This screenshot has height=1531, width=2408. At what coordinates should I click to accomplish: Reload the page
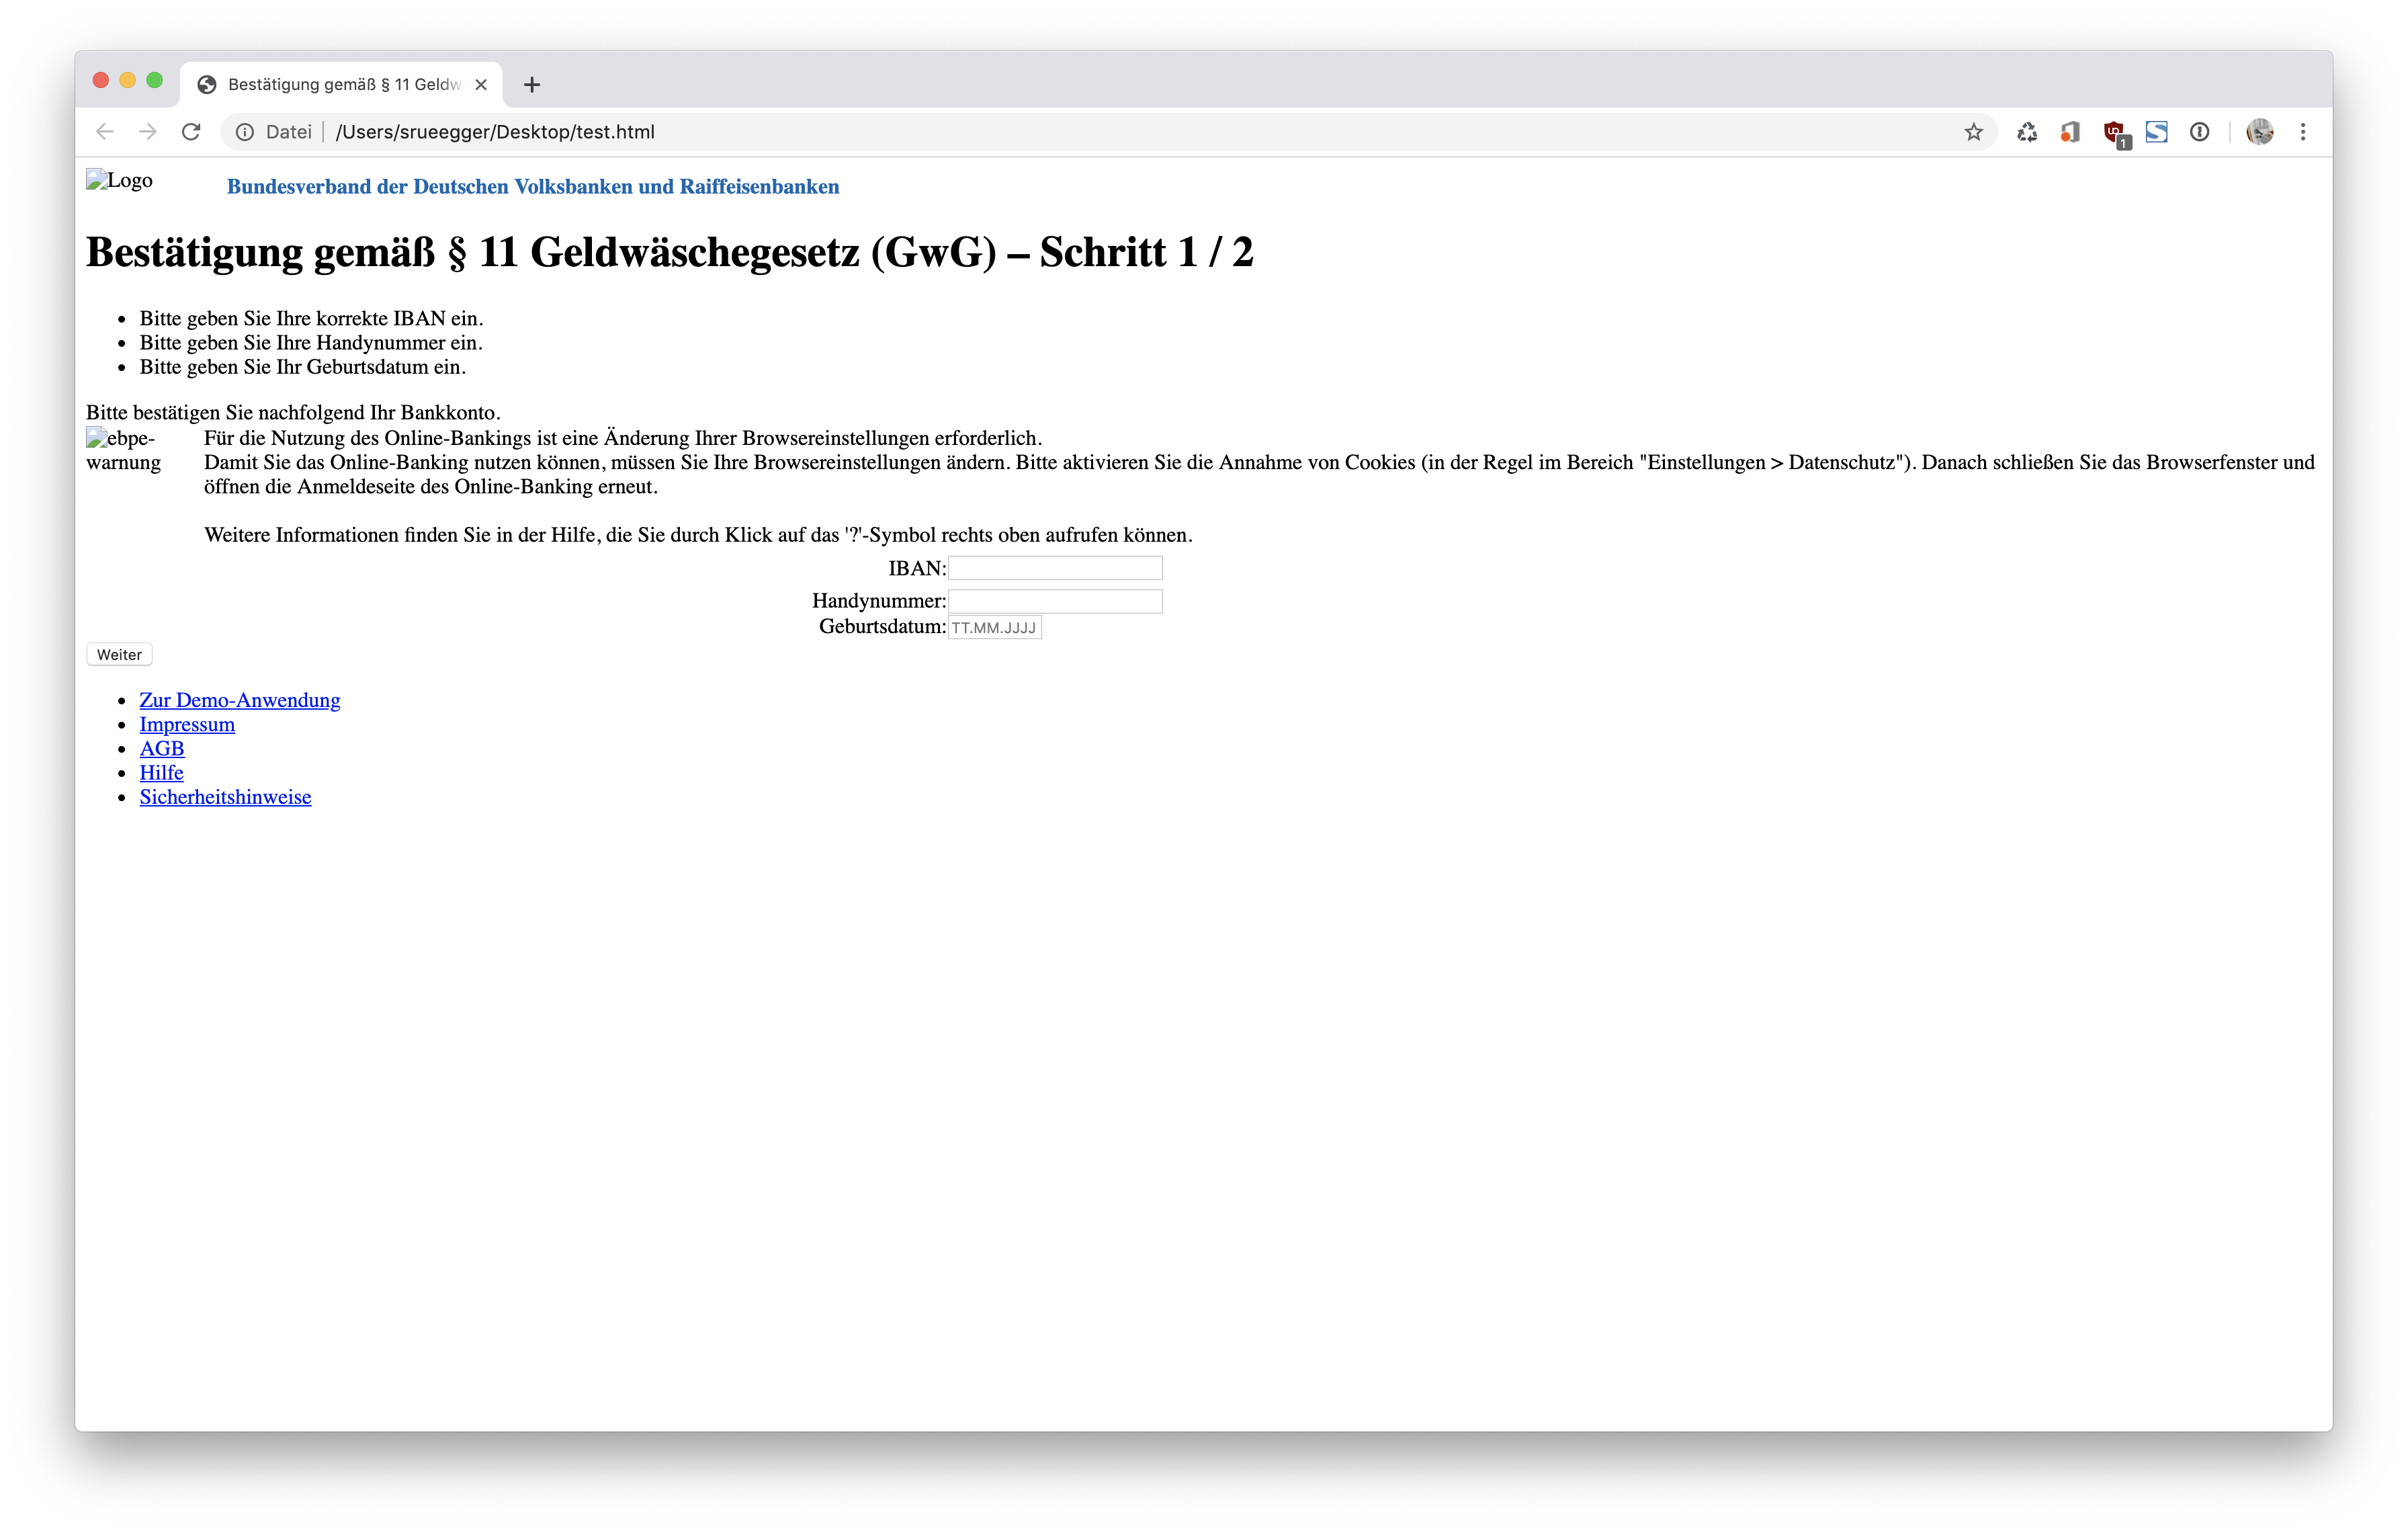[x=191, y=132]
